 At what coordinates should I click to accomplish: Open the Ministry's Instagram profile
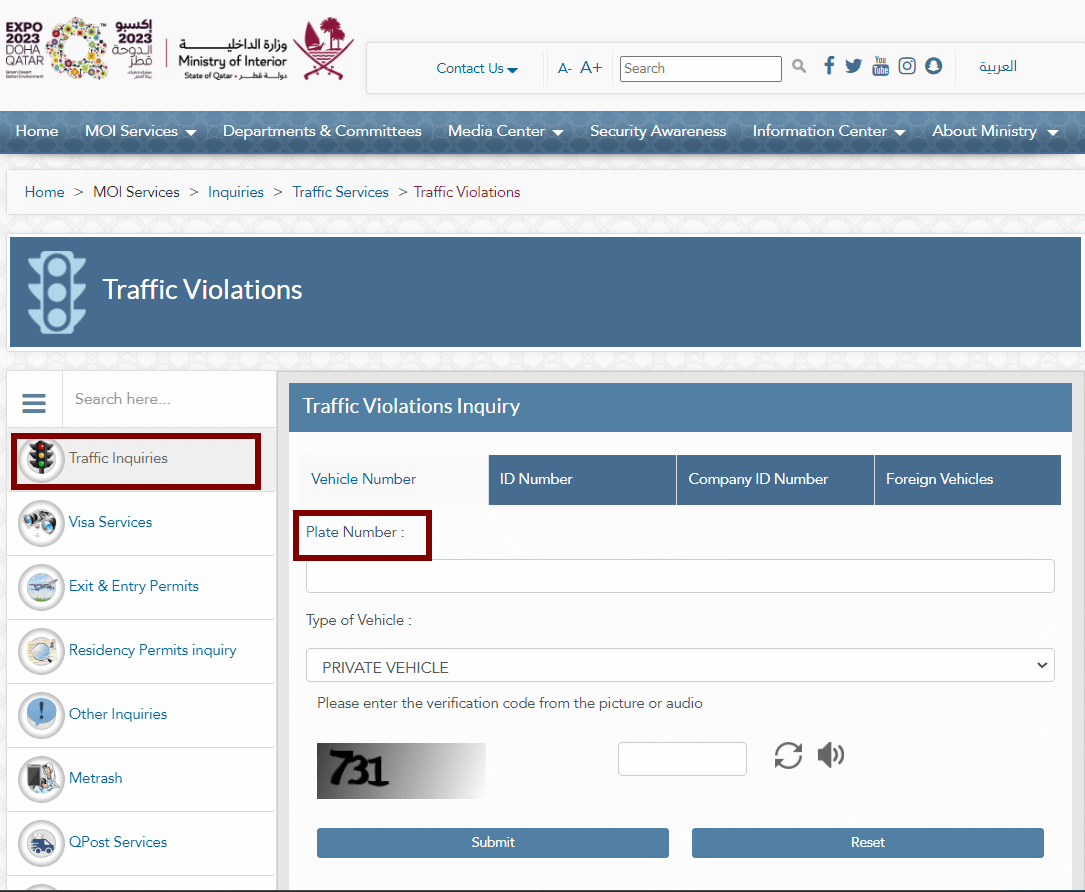907,65
